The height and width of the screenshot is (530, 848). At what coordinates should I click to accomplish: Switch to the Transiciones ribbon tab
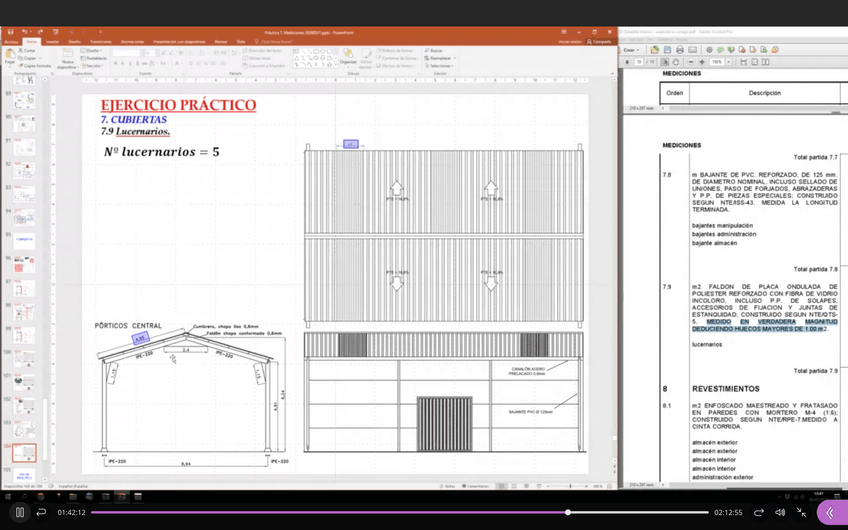(x=100, y=42)
